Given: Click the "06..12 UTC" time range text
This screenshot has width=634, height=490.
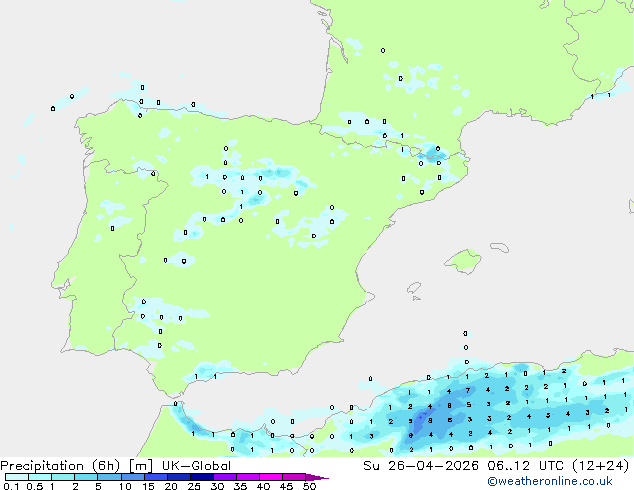Looking at the screenshot, I should point(525,466).
